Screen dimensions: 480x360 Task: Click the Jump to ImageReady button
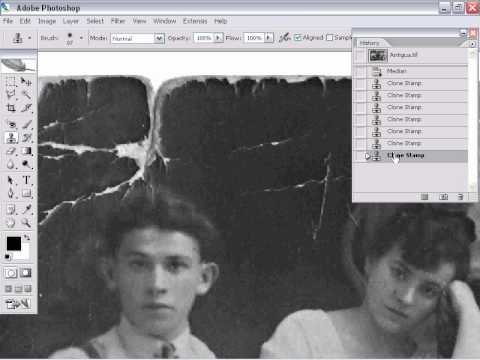(18, 304)
